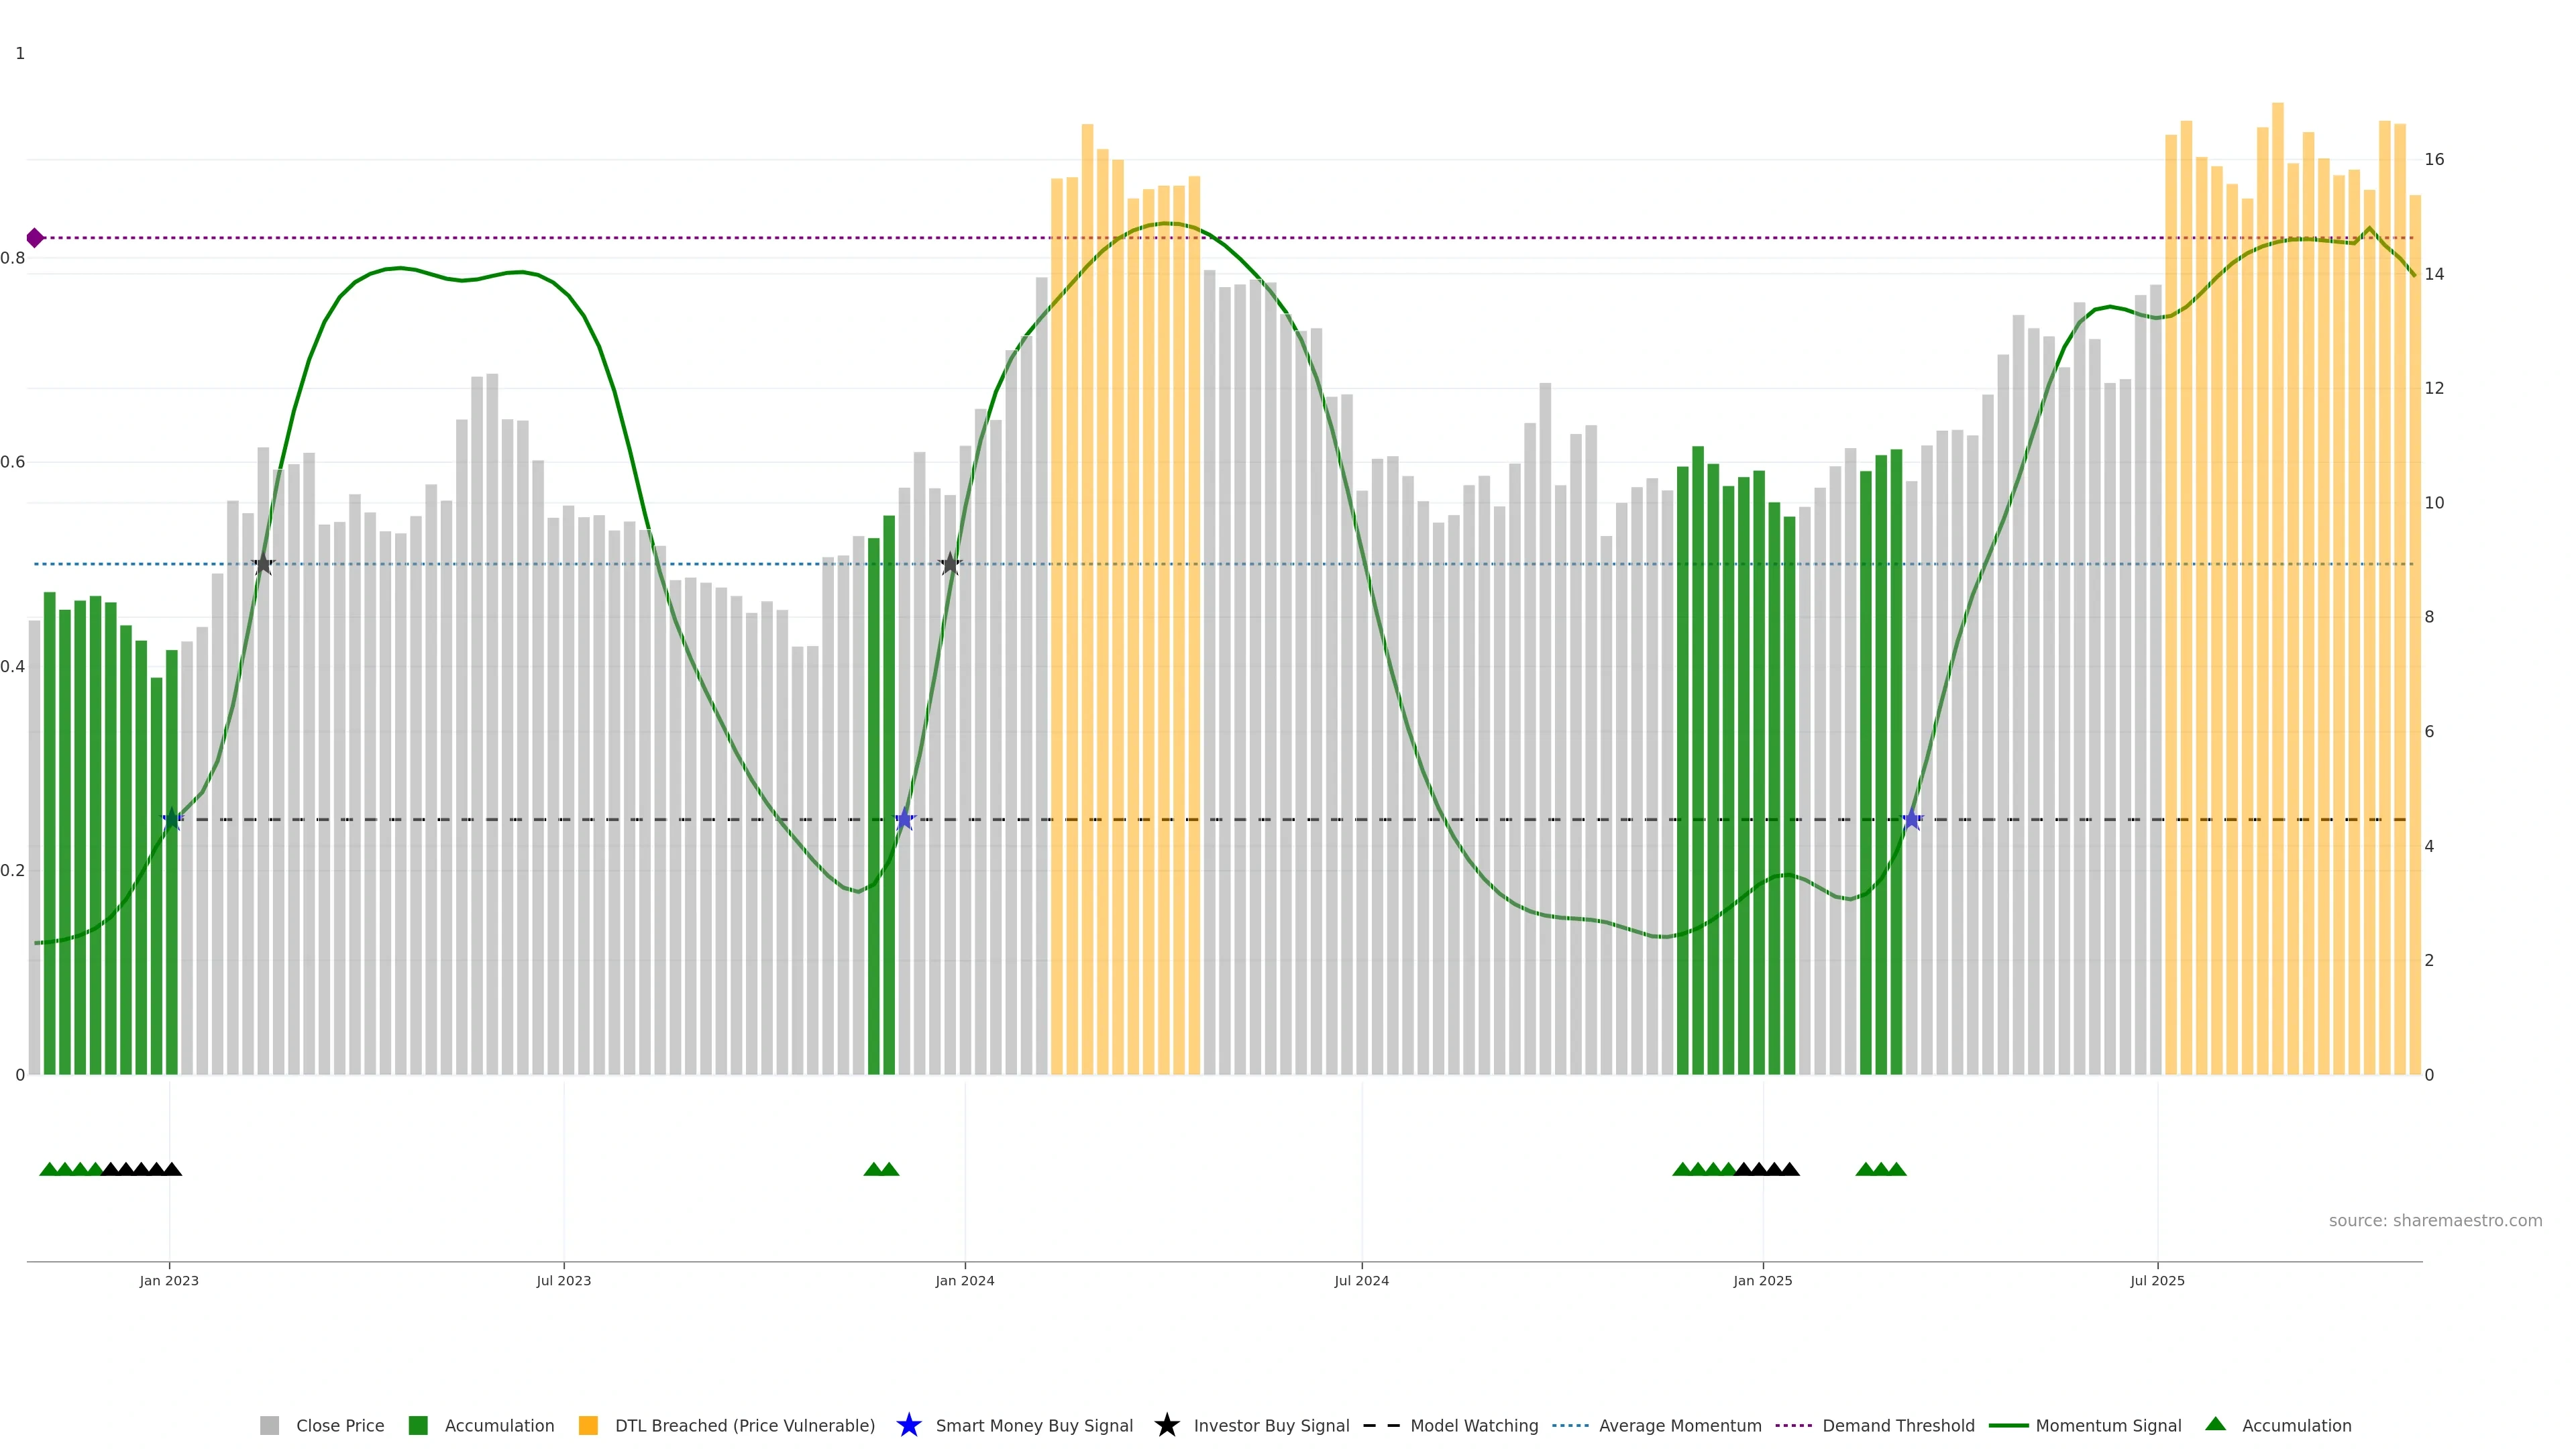
Task: Click the black Investor Buy star after Jan 2023
Action: point(263,564)
